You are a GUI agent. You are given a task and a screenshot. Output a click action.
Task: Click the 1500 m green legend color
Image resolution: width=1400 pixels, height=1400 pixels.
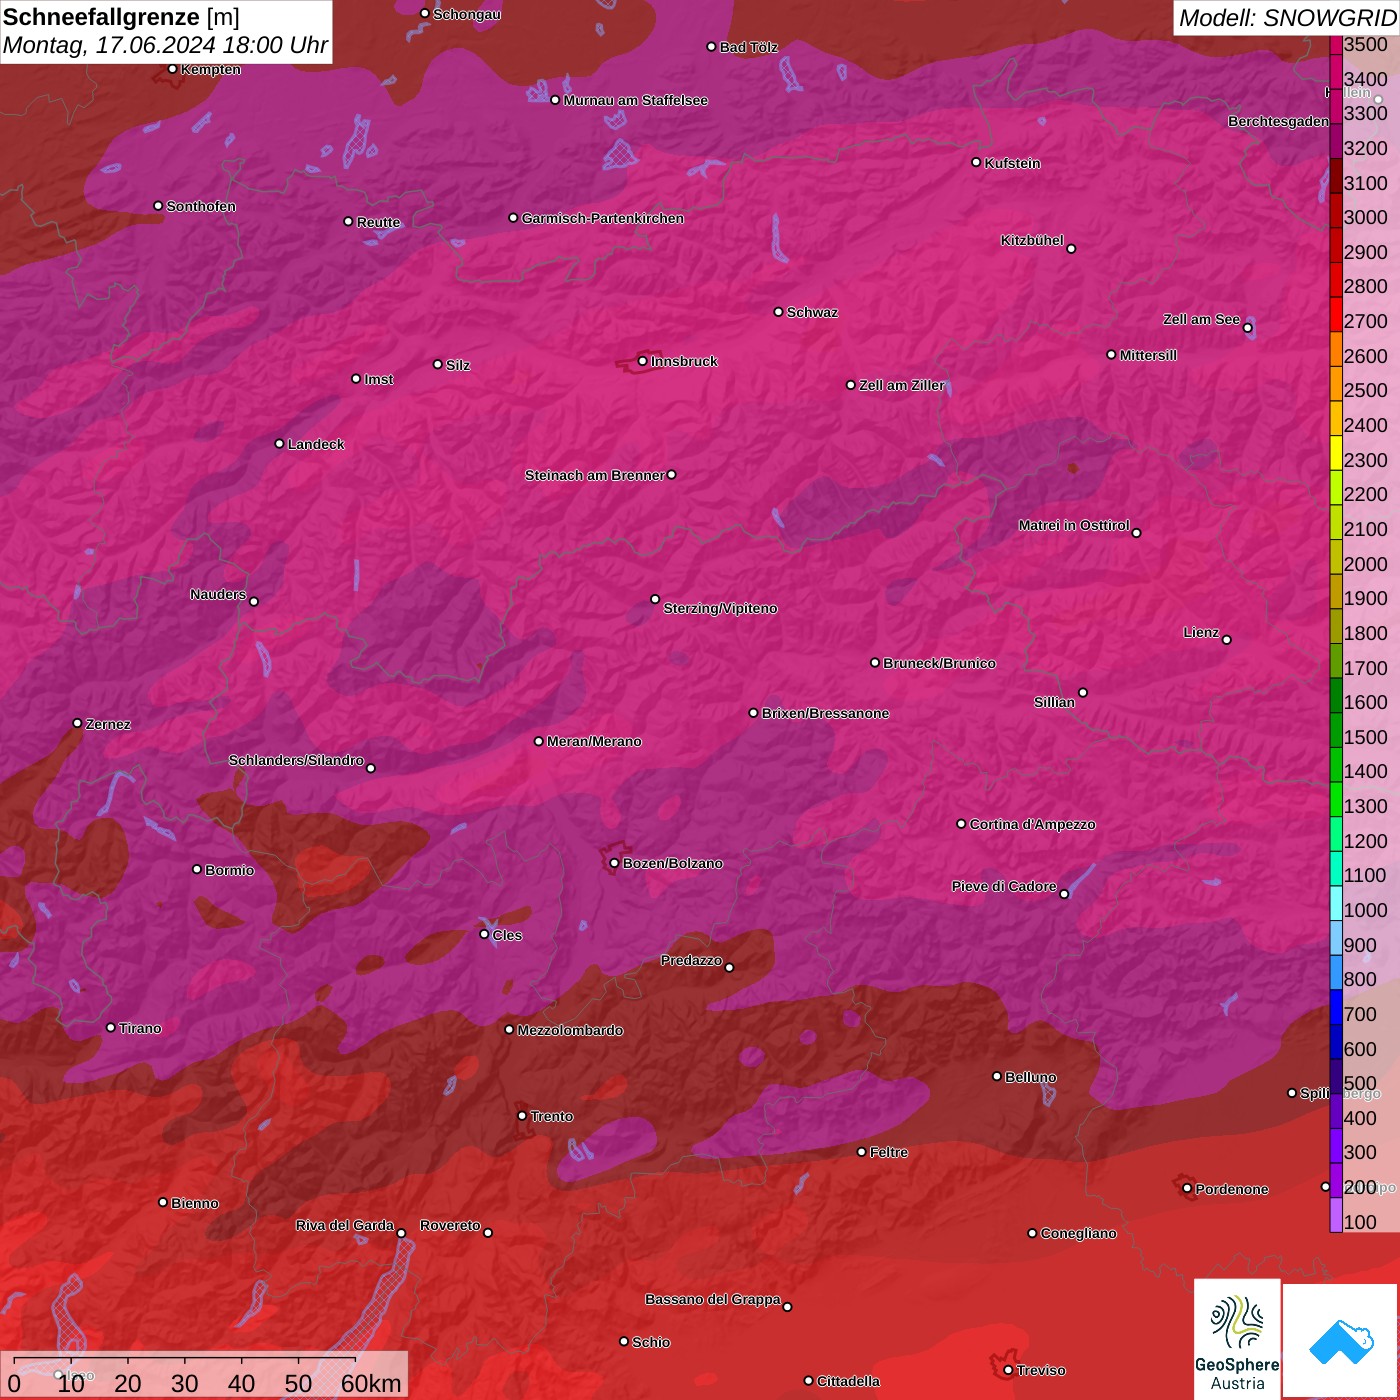(x=1336, y=730)
